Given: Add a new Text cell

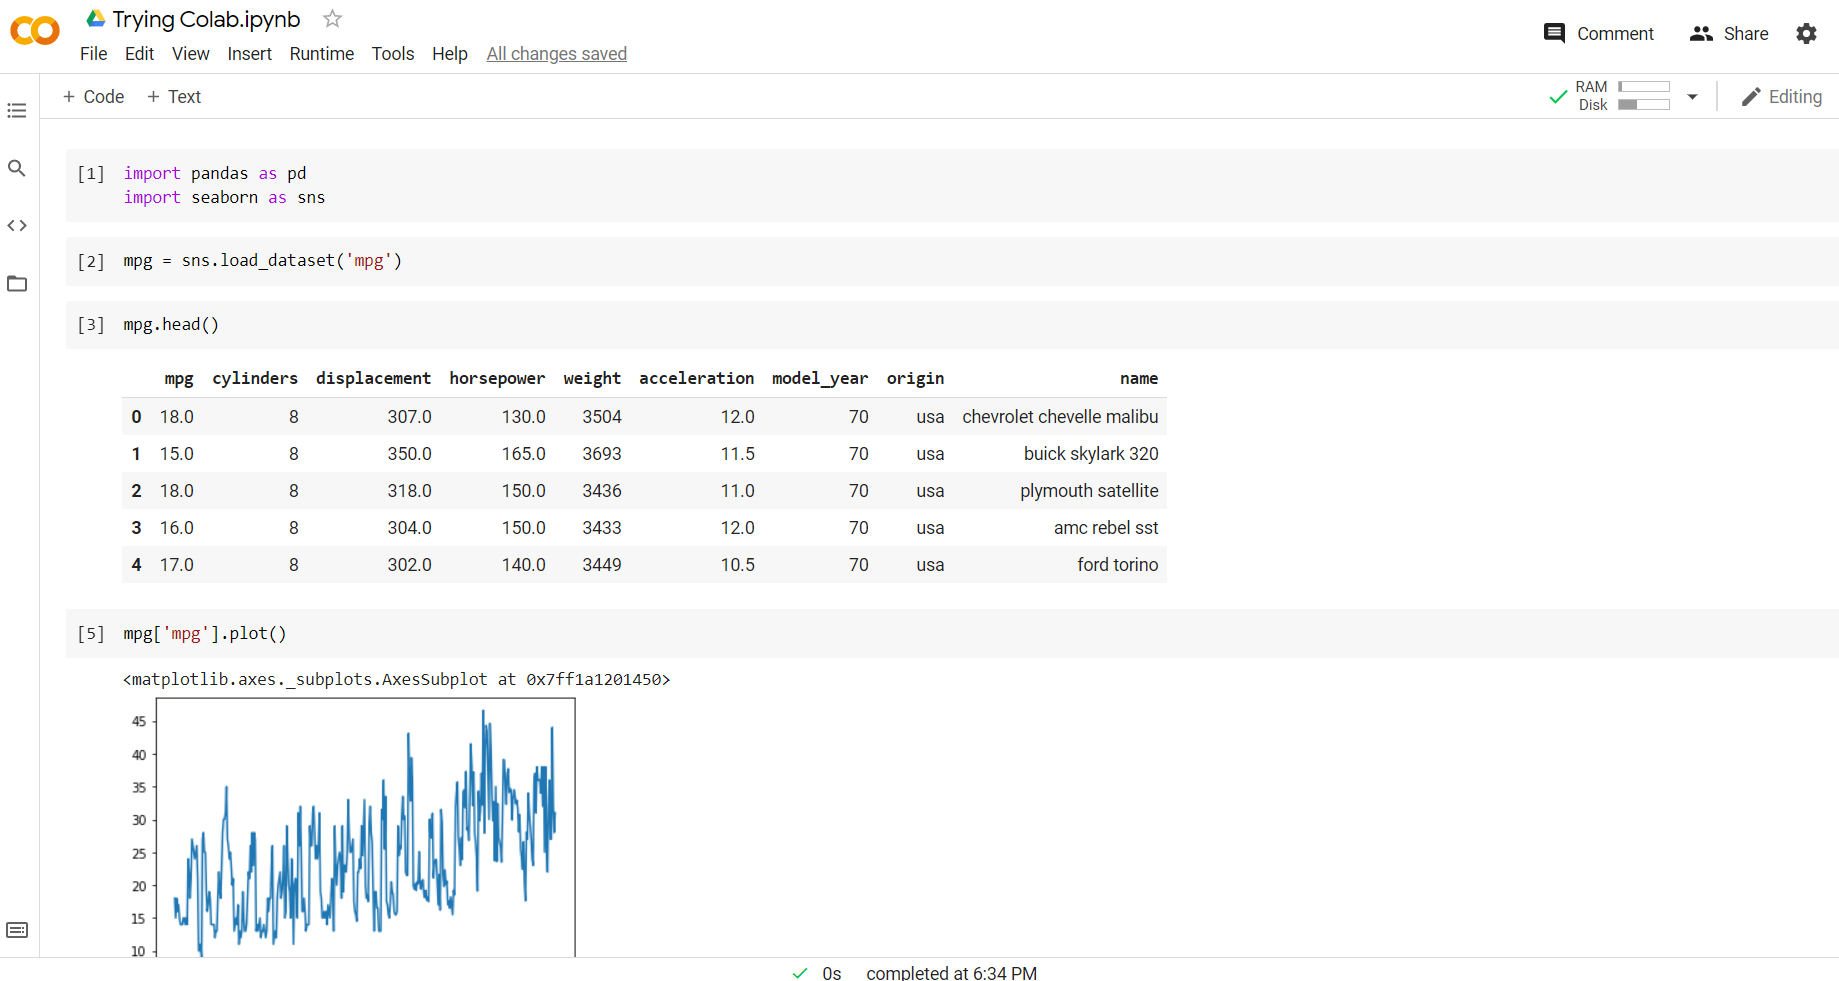Looking at the screenshot, I should [x=174, y=97].
